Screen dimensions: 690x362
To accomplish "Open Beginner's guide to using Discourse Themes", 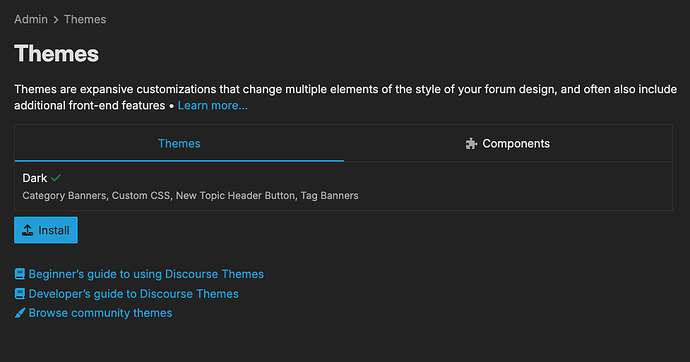I will pyautogui.click(x=146, y=274).
